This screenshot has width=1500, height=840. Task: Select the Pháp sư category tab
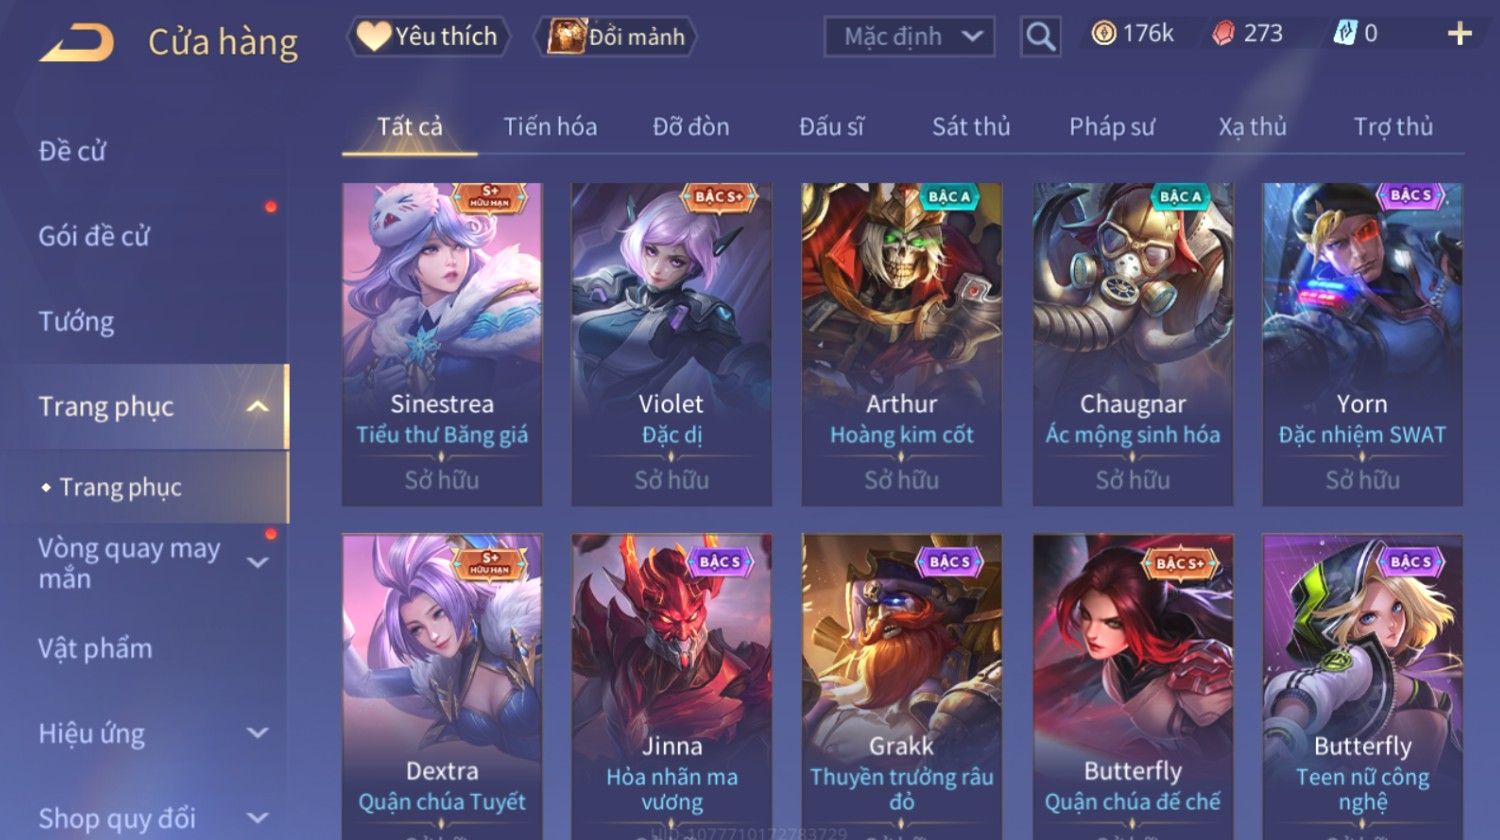1111,127
